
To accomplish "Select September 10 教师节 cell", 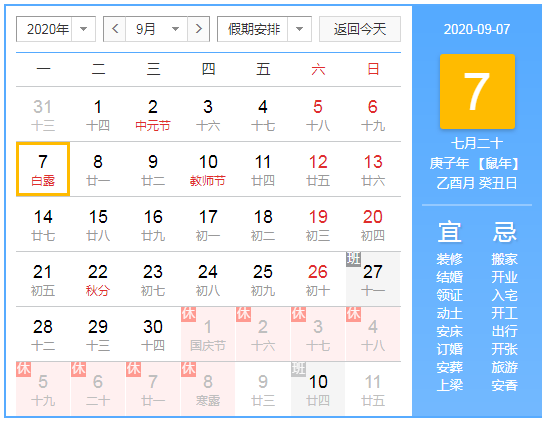I will [x=208, y=169].
